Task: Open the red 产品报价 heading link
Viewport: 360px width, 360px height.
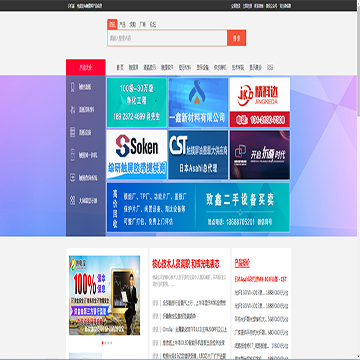Action: (242, 263)
